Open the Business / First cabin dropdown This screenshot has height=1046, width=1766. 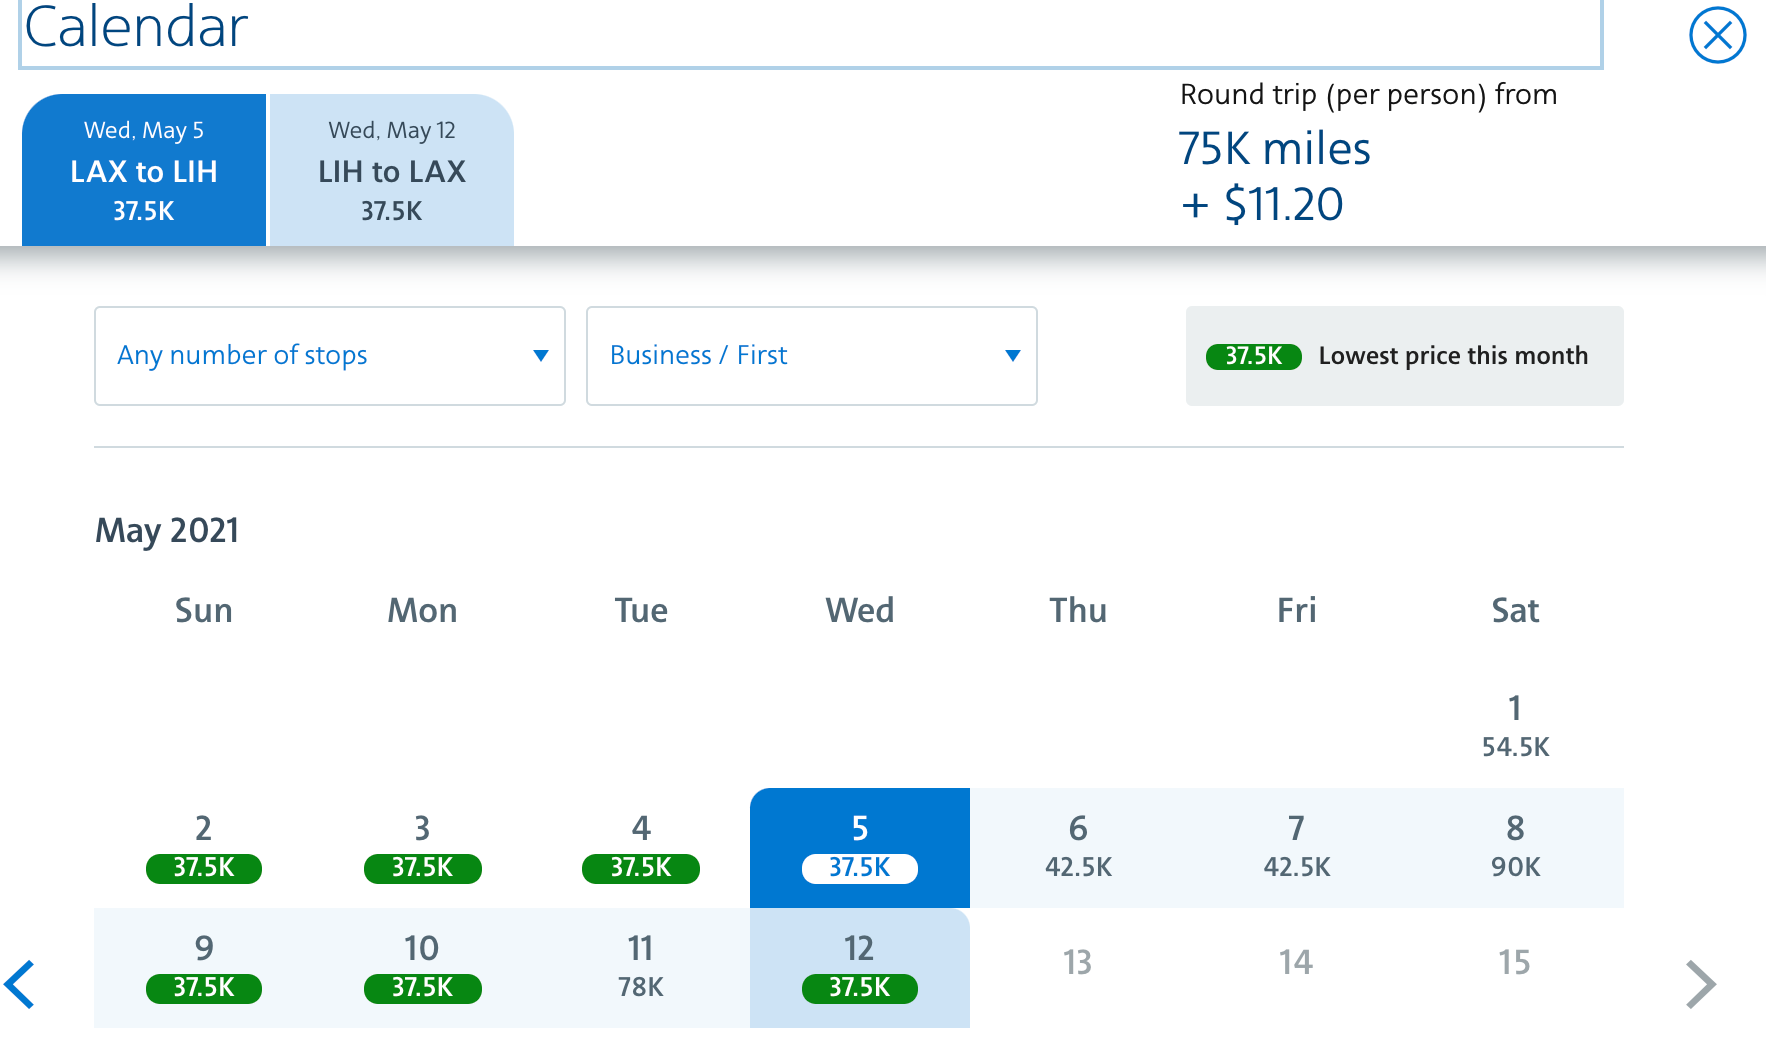pyautogui.click(x=811, y=356)
